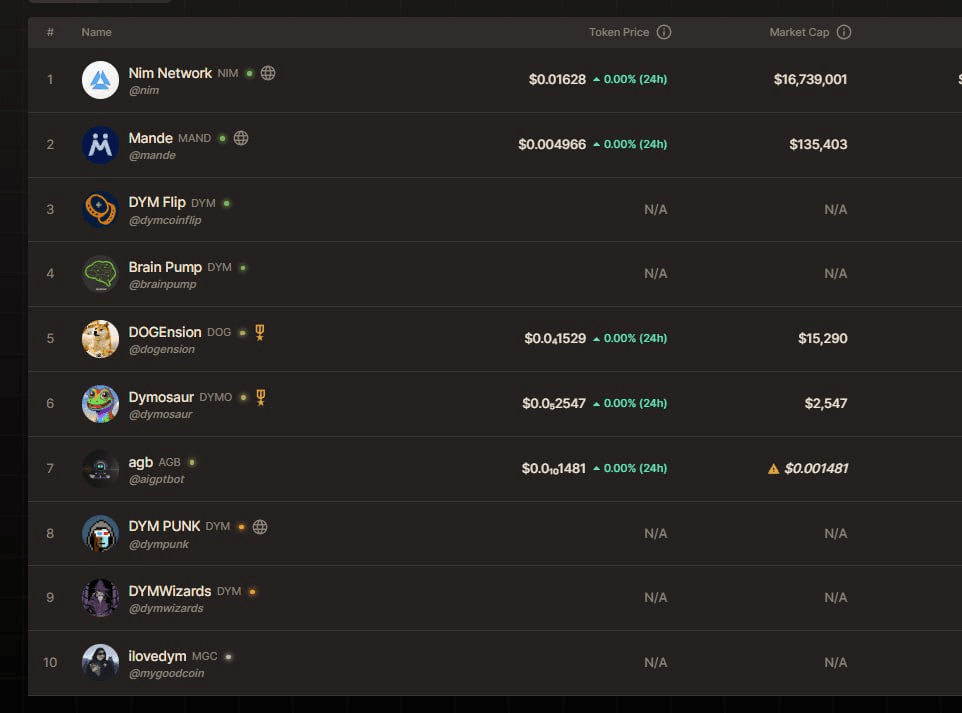Select the DYM Flip coin avatar
This screenshot has height=713, width=962.
[100, 210]
